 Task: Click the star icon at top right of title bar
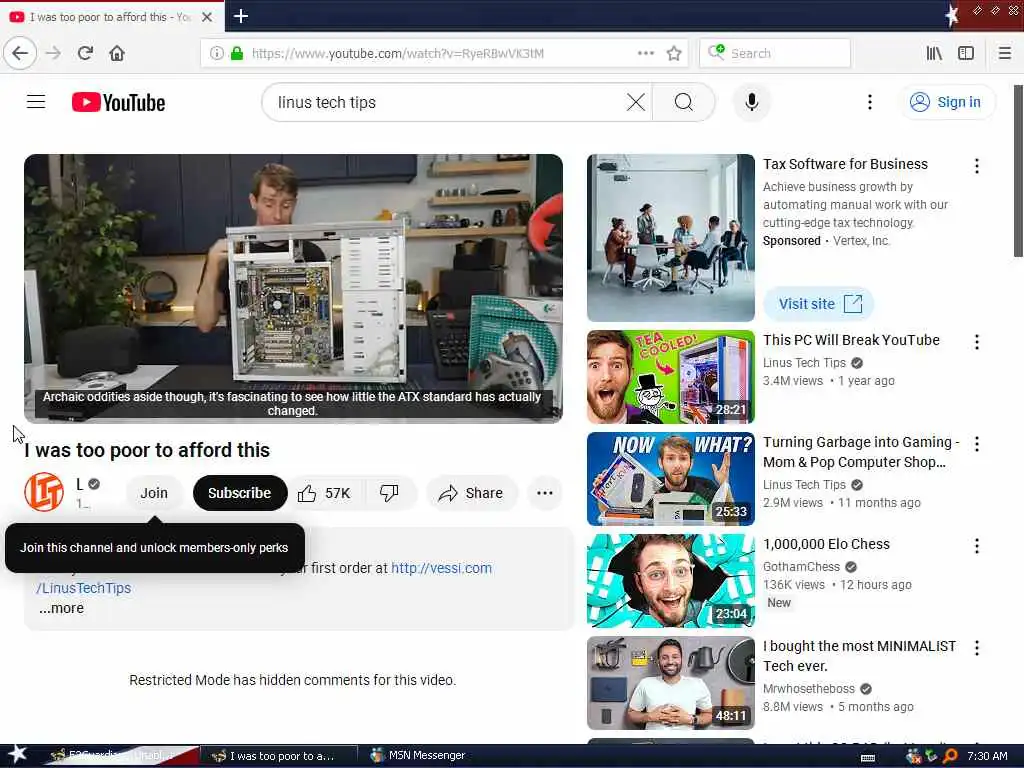click(952, 14)
